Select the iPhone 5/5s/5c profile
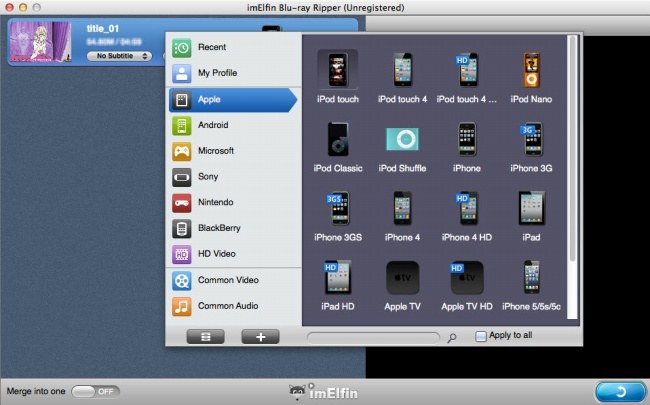 pos(531,285)
